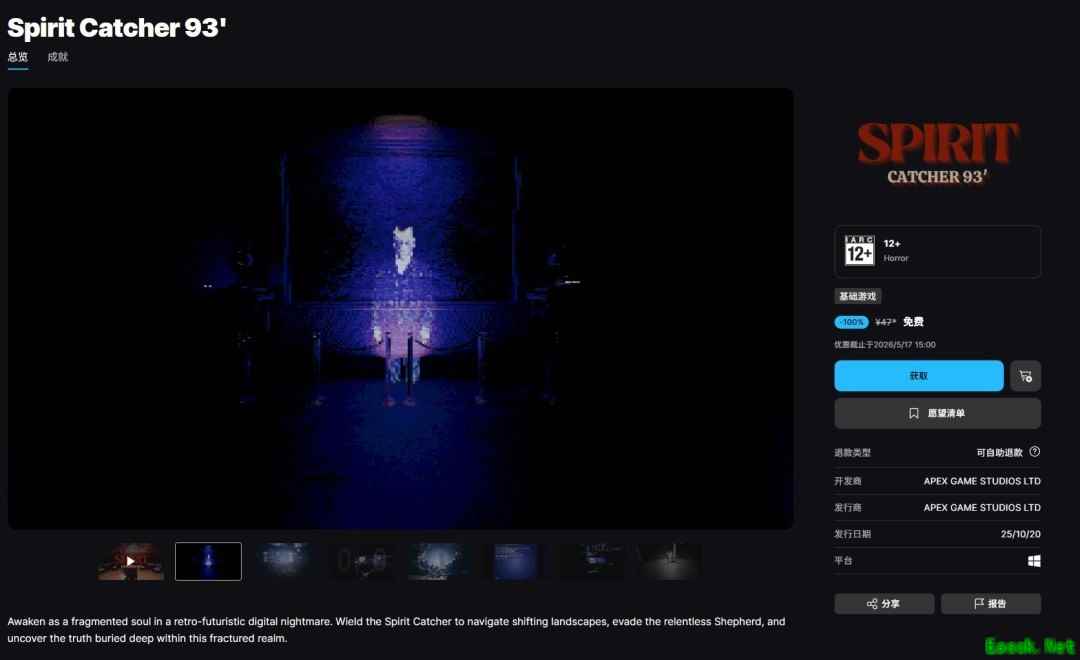The height and width of the screenshot is (660, 1080).
Task: Click the 分享 share button
Action: (x=884, y=604)
